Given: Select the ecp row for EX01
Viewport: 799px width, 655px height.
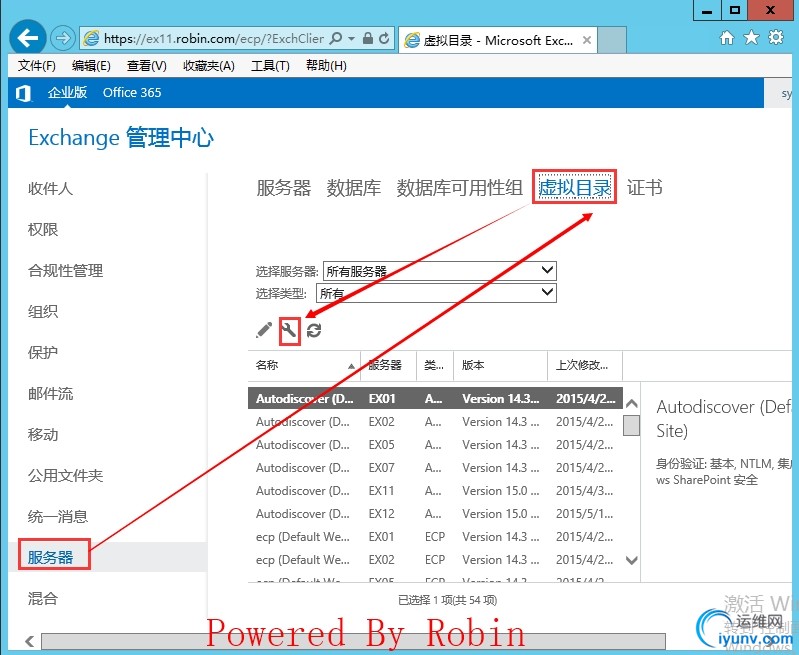Looking at the screenshot, I should [435, 537].
